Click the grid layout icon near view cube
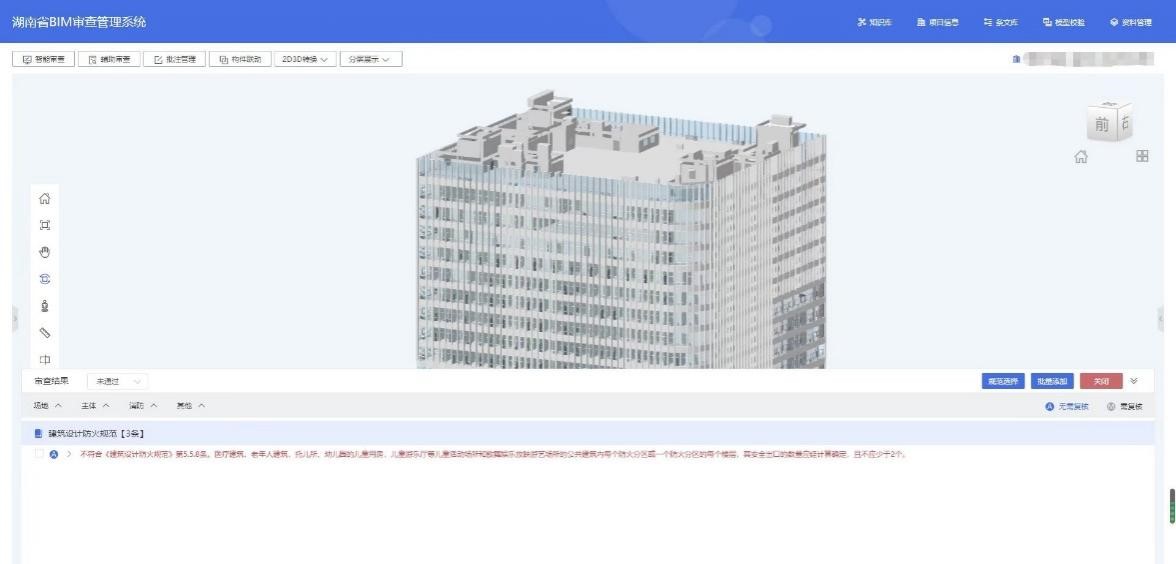The image size is (1176, 564). [1142, 156]
